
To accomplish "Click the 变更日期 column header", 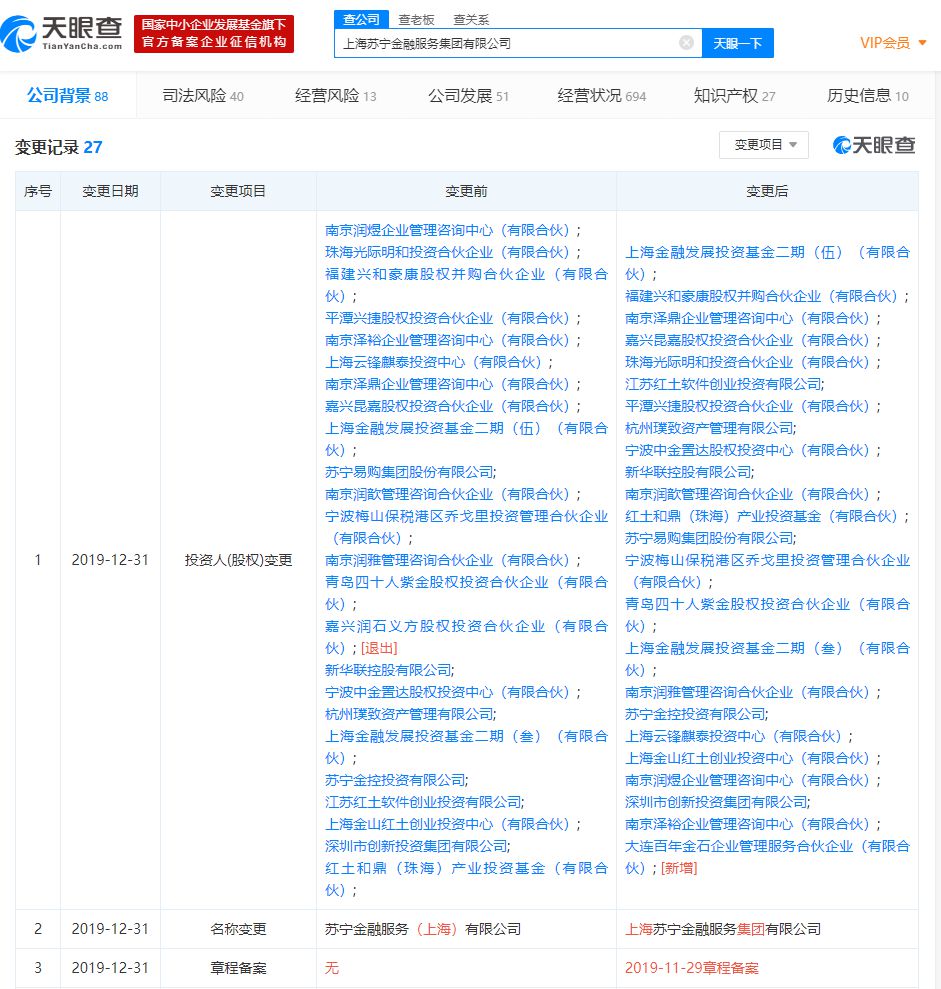I will 110,191.
